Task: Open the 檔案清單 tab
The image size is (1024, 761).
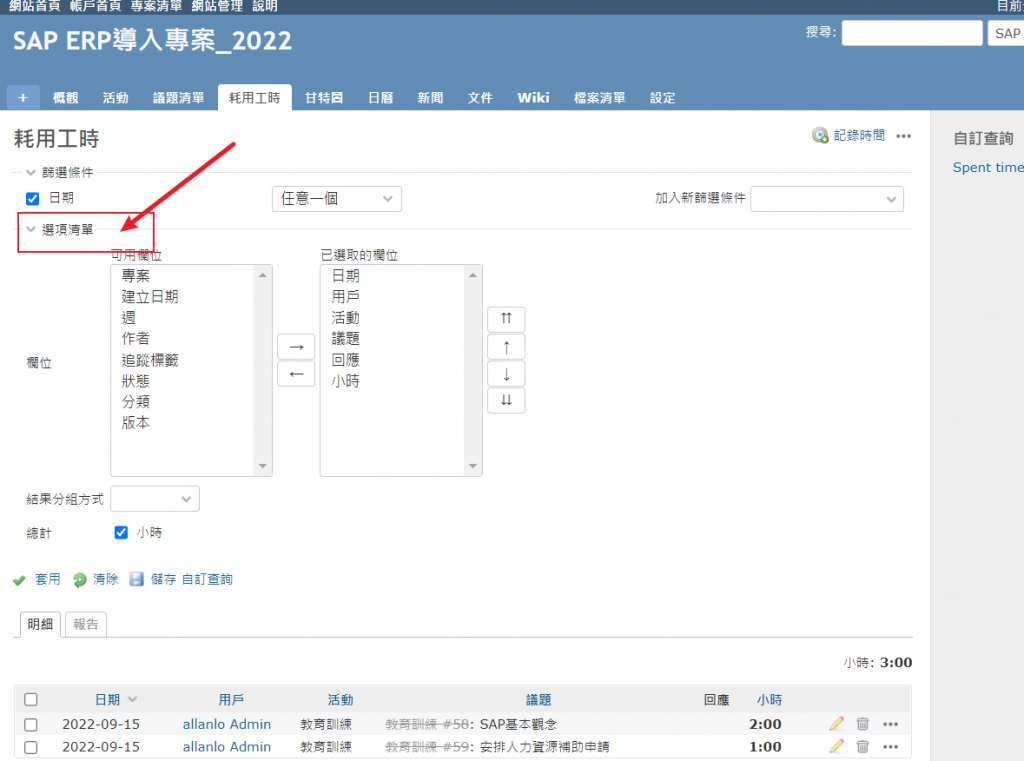Action: click(600, 98)
